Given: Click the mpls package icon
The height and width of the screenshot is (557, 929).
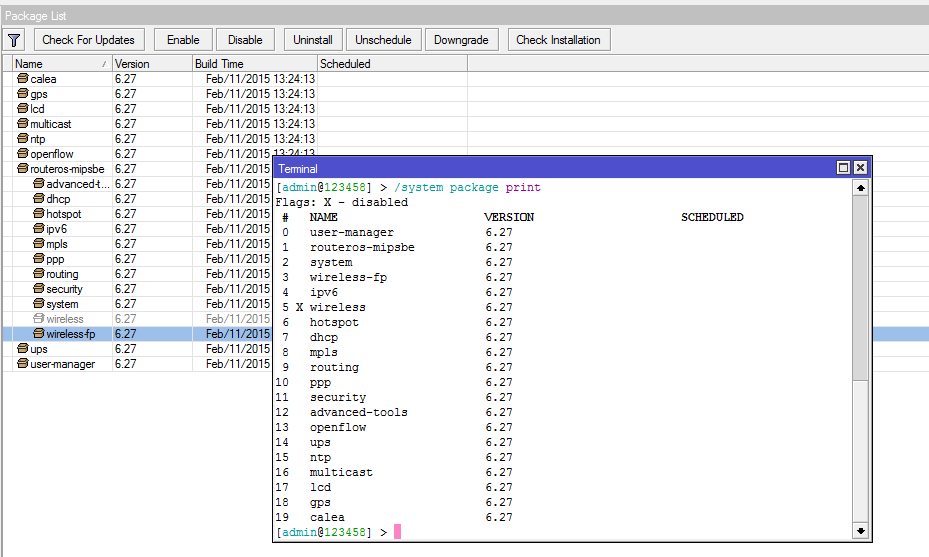Looking at the screenshot, I should [39, 244].
